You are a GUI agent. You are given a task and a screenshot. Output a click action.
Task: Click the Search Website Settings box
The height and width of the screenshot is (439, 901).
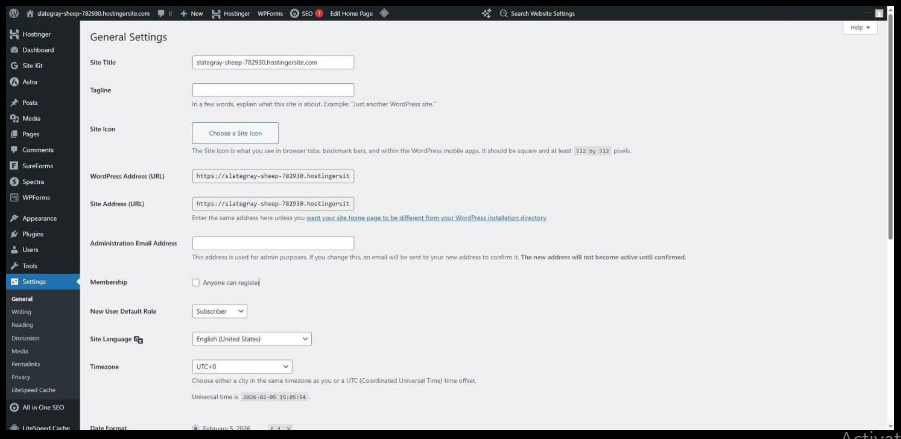[x=537, y=13]
